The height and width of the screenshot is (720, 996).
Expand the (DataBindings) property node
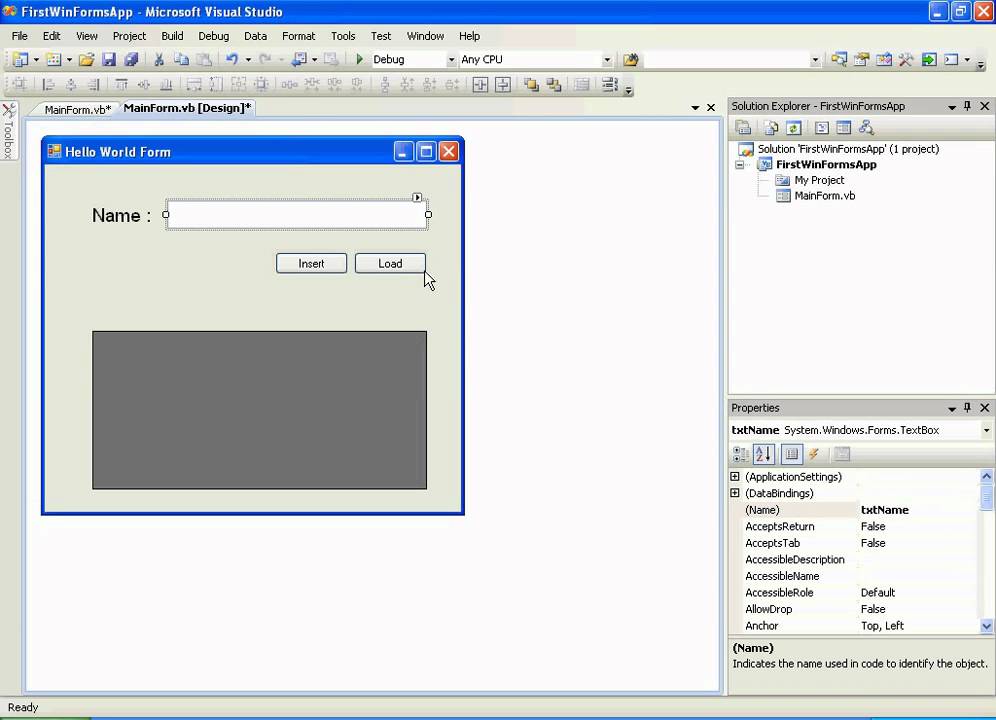pyautogui.click(x=735, y=492)
